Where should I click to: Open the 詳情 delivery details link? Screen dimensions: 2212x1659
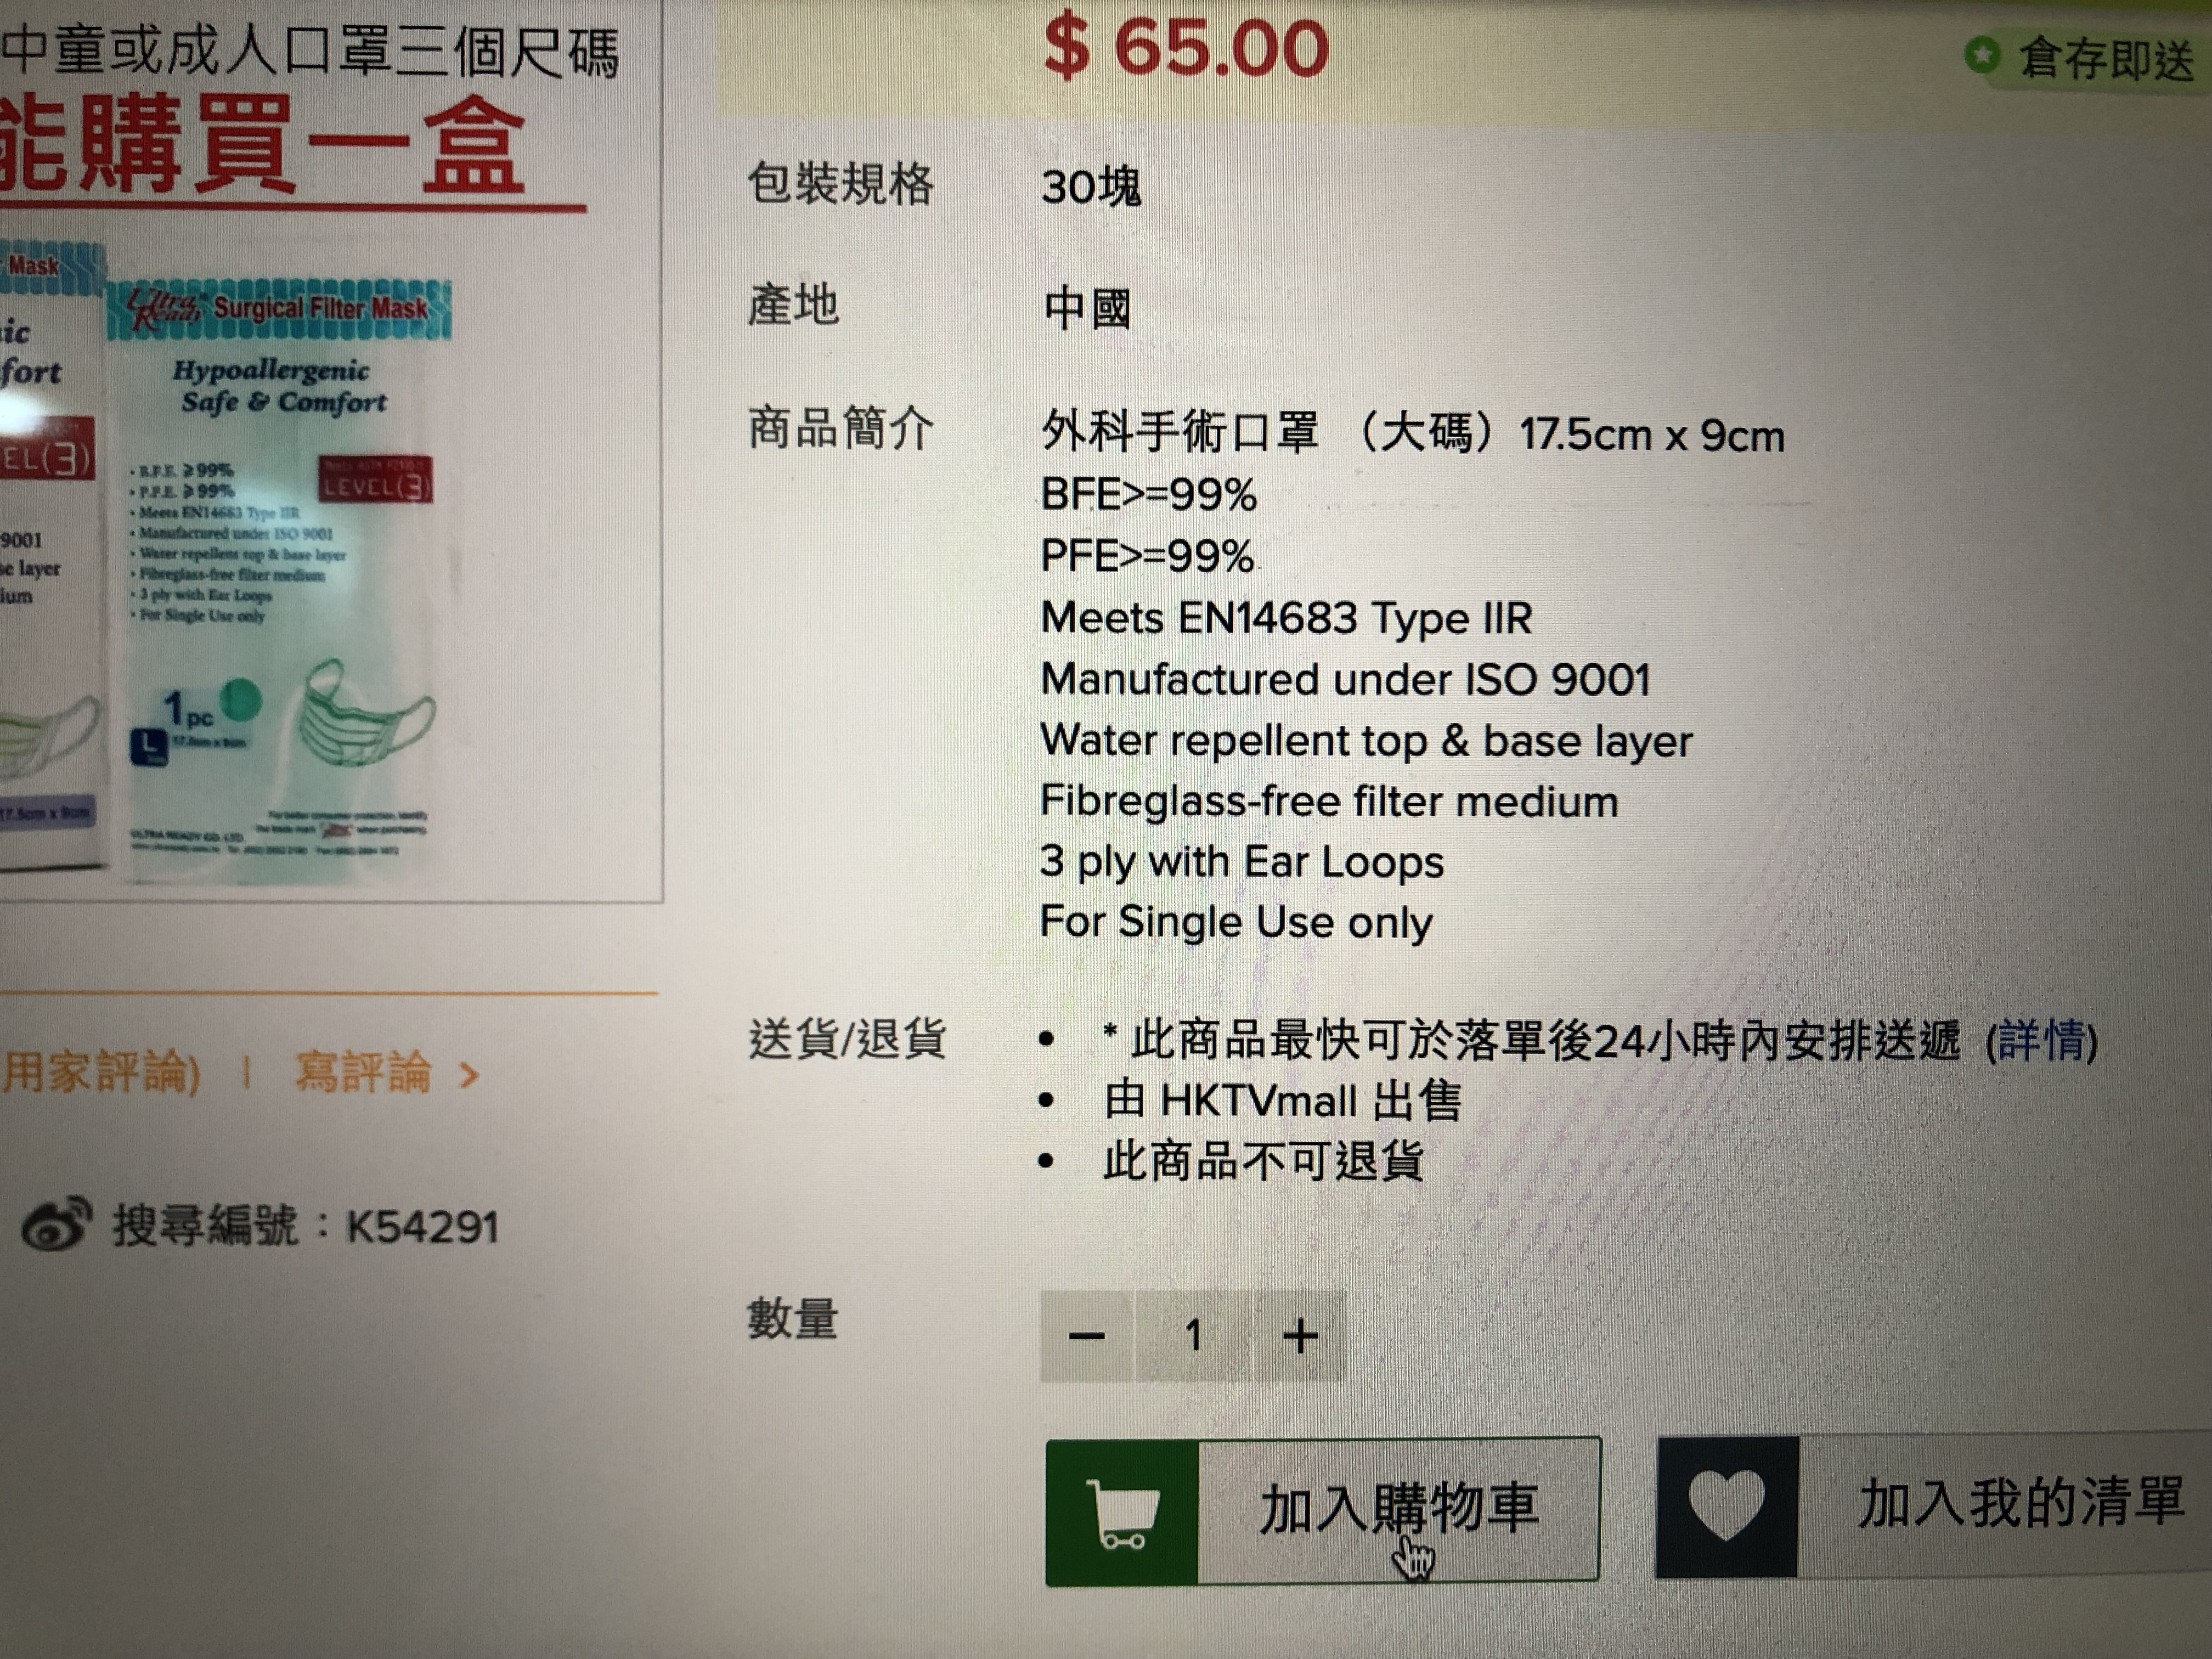pos(2041,1041)
